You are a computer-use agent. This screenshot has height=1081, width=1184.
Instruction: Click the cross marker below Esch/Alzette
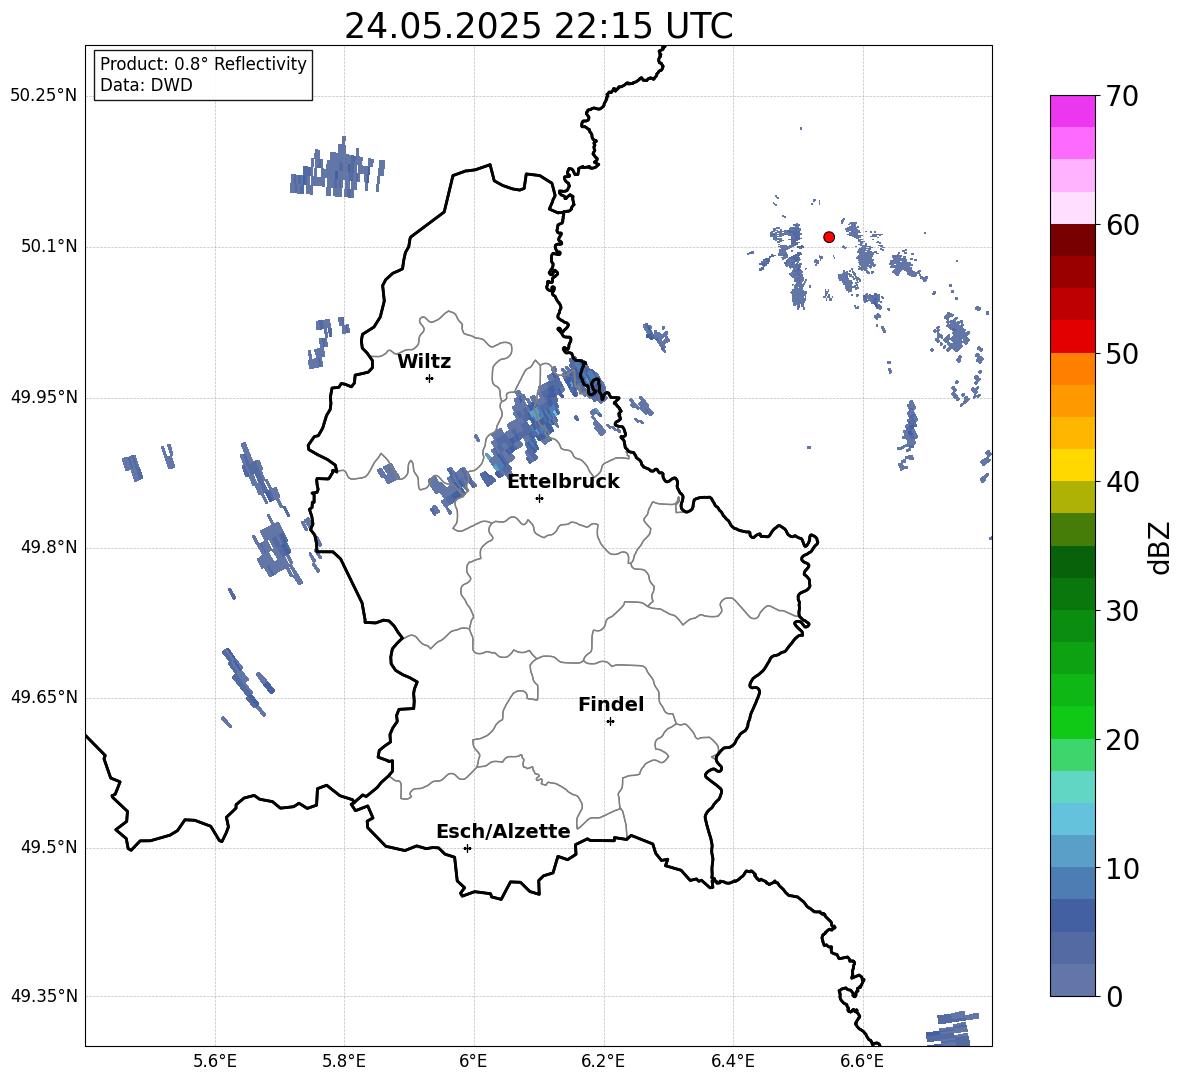tap(467, 848)
